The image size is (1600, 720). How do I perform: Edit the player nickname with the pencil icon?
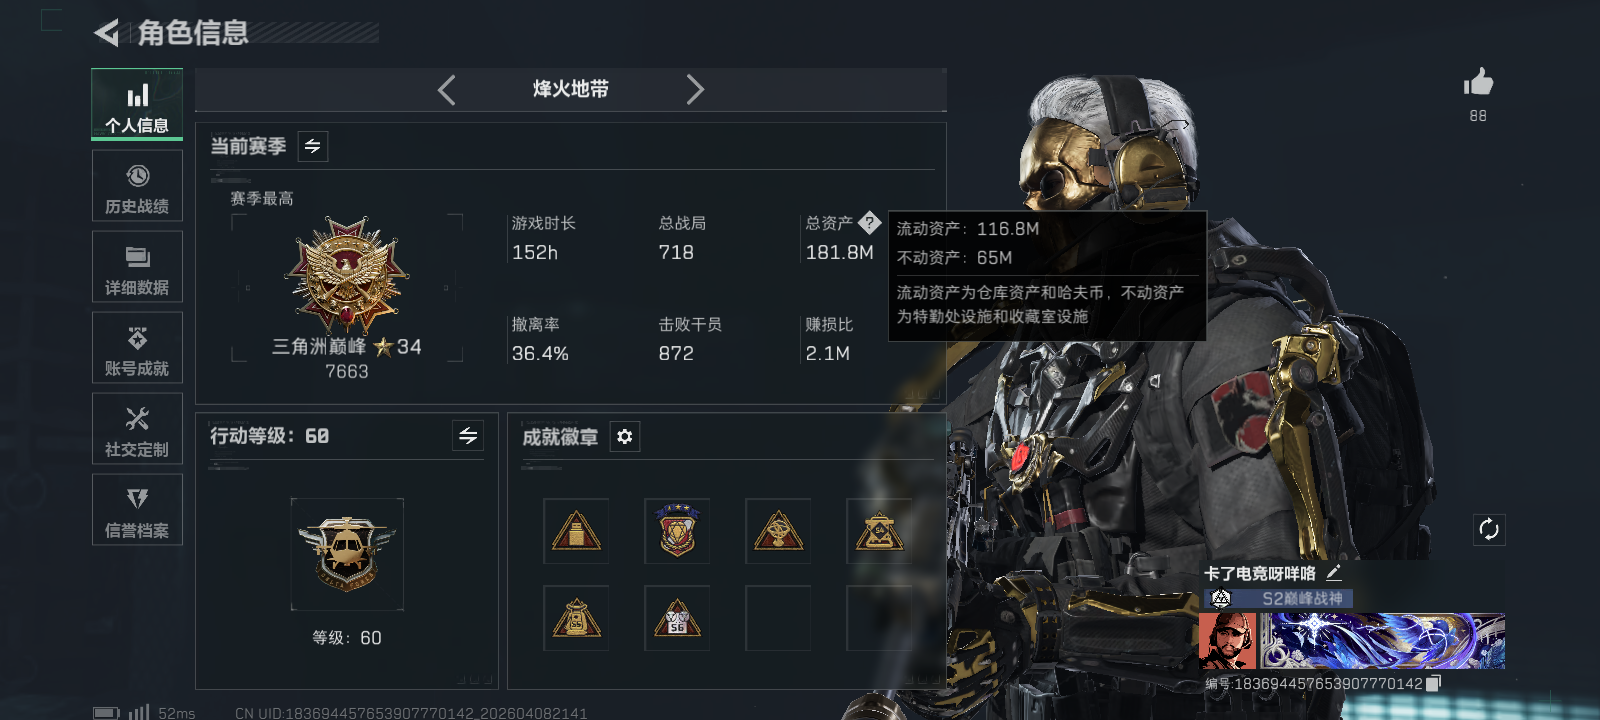(1333, 573)
